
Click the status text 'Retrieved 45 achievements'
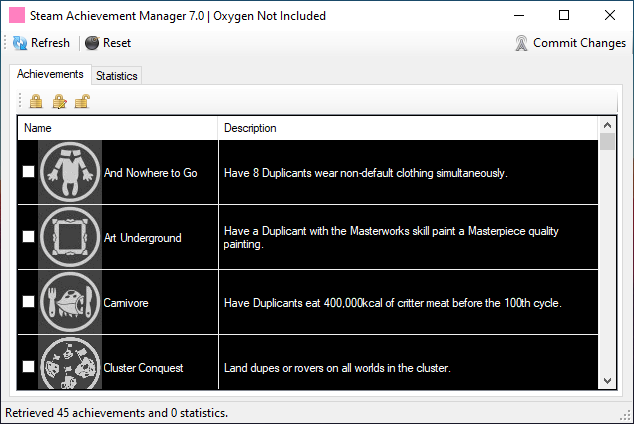tap(116, 413)
